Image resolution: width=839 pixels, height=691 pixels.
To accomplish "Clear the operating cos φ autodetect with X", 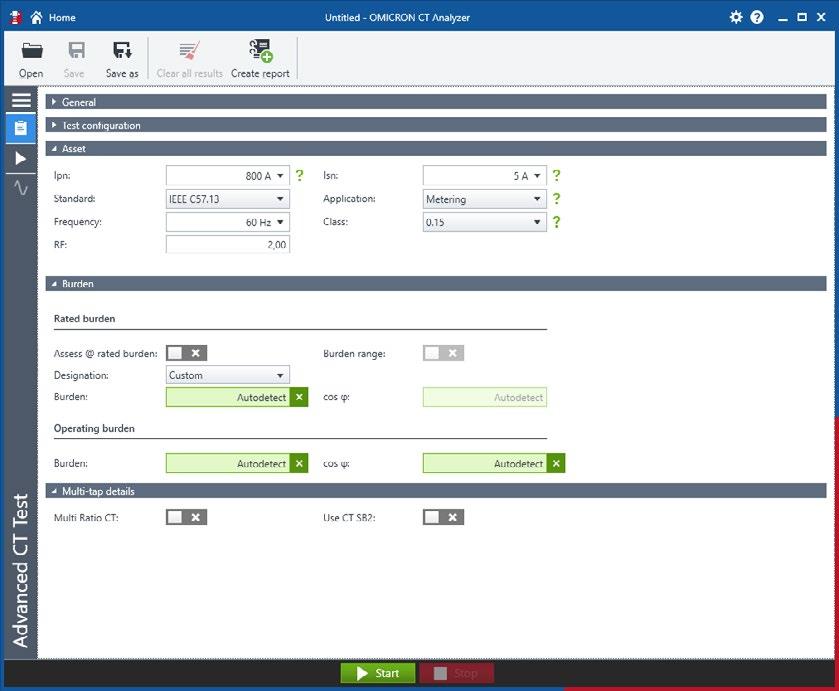I will tap(556, 464).
